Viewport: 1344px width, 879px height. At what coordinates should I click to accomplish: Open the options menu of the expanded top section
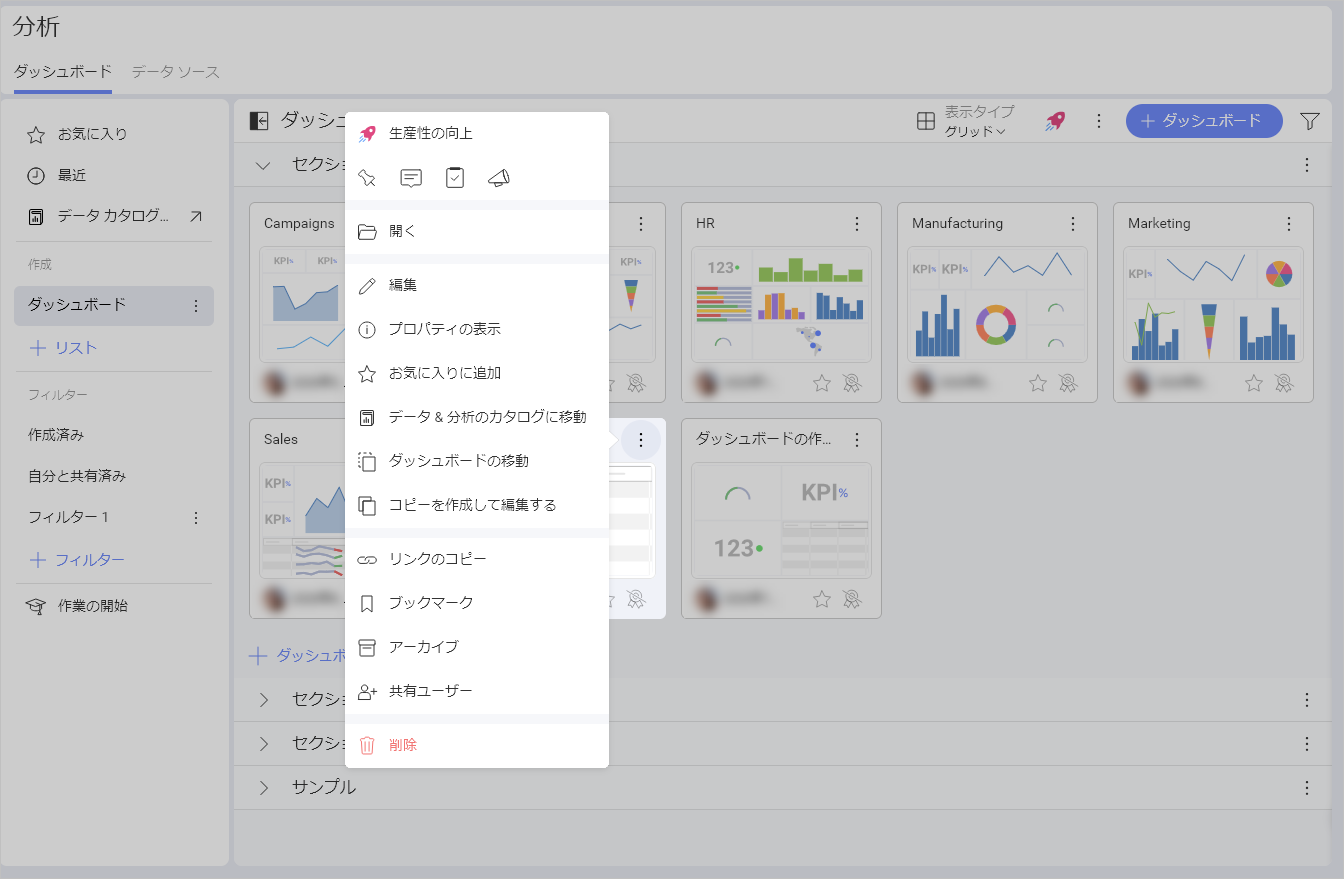pos(1307,166)
